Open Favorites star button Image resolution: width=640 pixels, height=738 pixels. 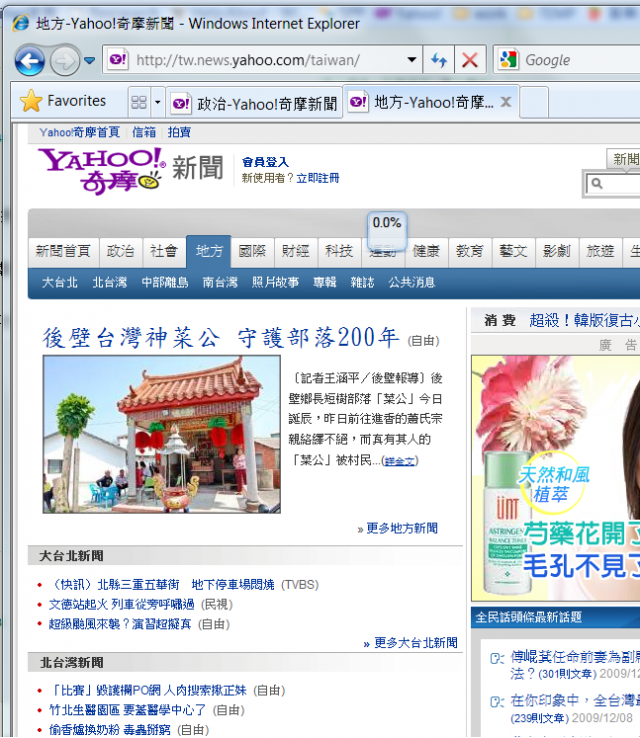(63, 101)
